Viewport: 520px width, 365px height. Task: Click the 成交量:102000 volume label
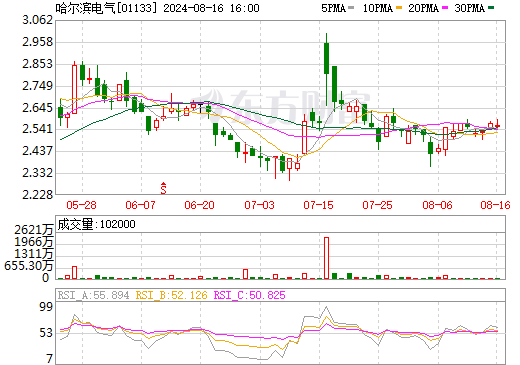97,224
